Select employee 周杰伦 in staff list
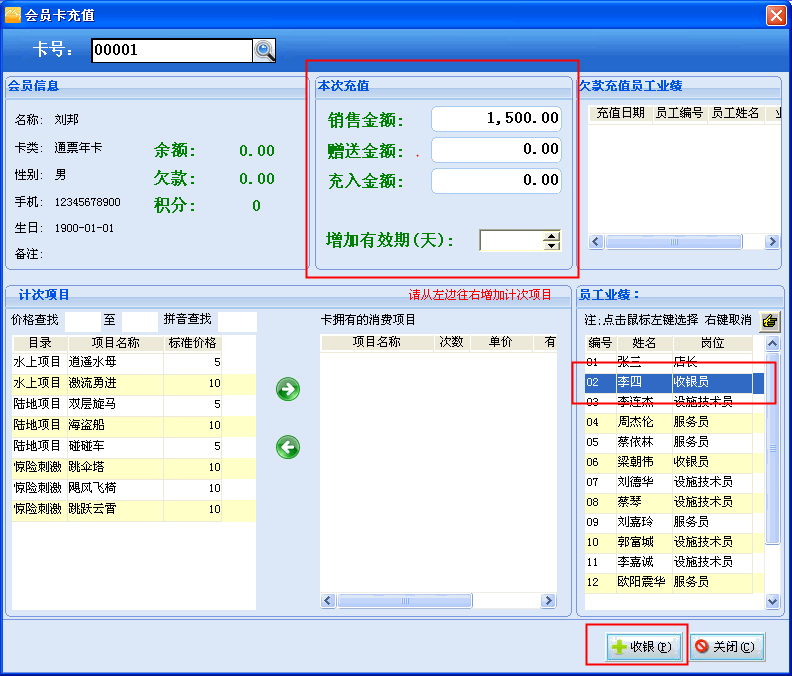This screenshot has width=792, height=676. (668, 422)
